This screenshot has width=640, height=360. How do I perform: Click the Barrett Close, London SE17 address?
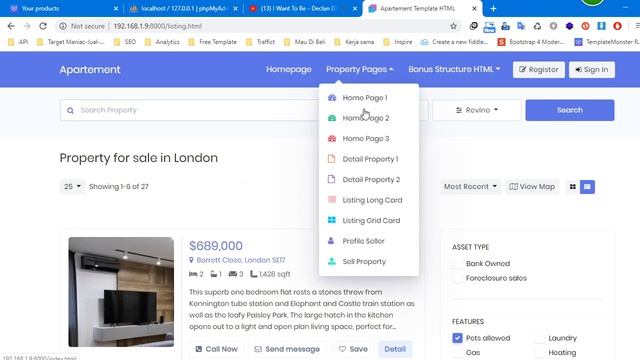point(241,260)
